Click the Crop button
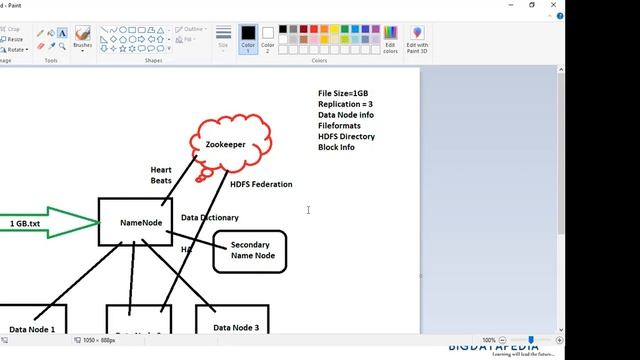Image resolution: width=640 pixels, height=360 pixels. pos(10,29)
